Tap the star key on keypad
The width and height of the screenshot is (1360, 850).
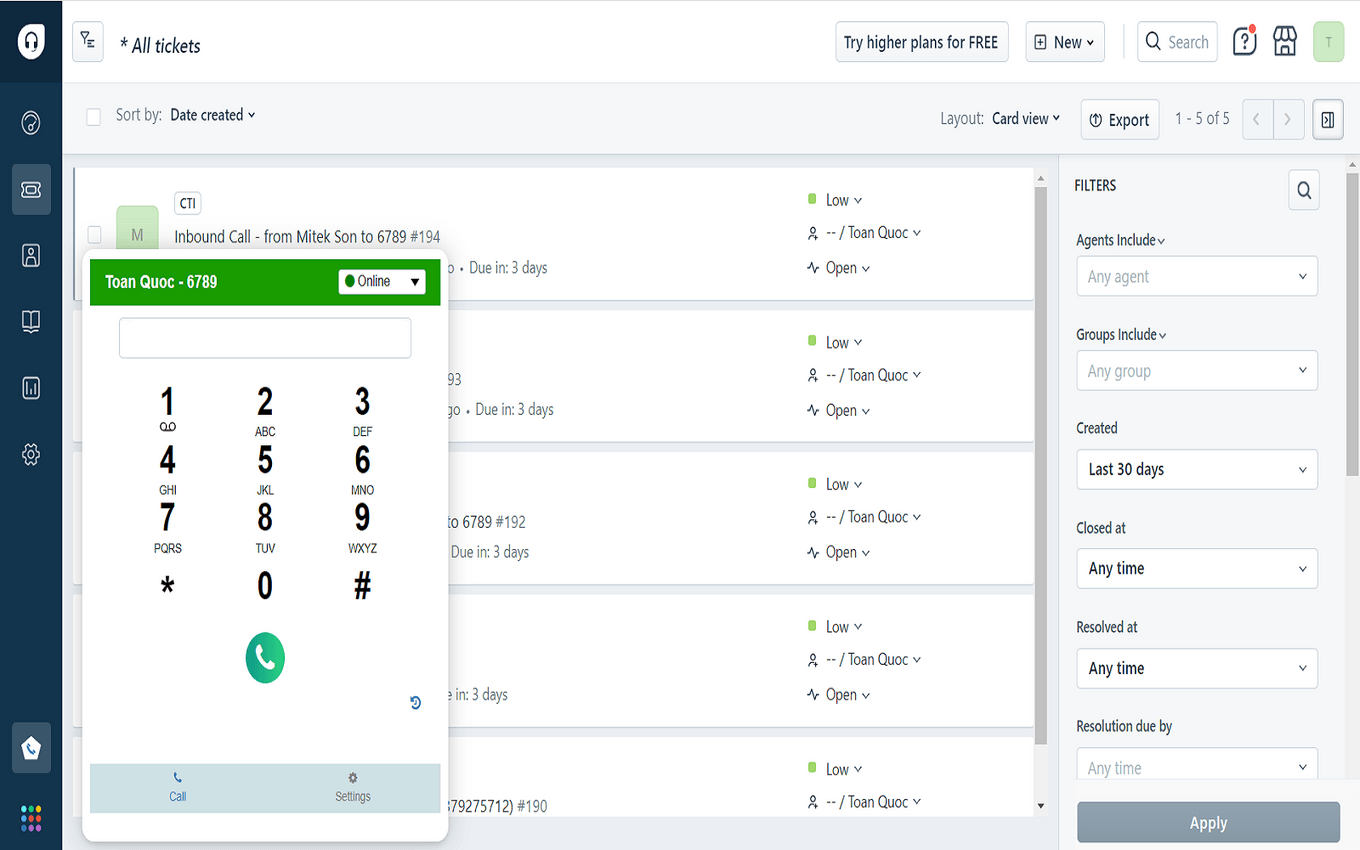[167, 586]
